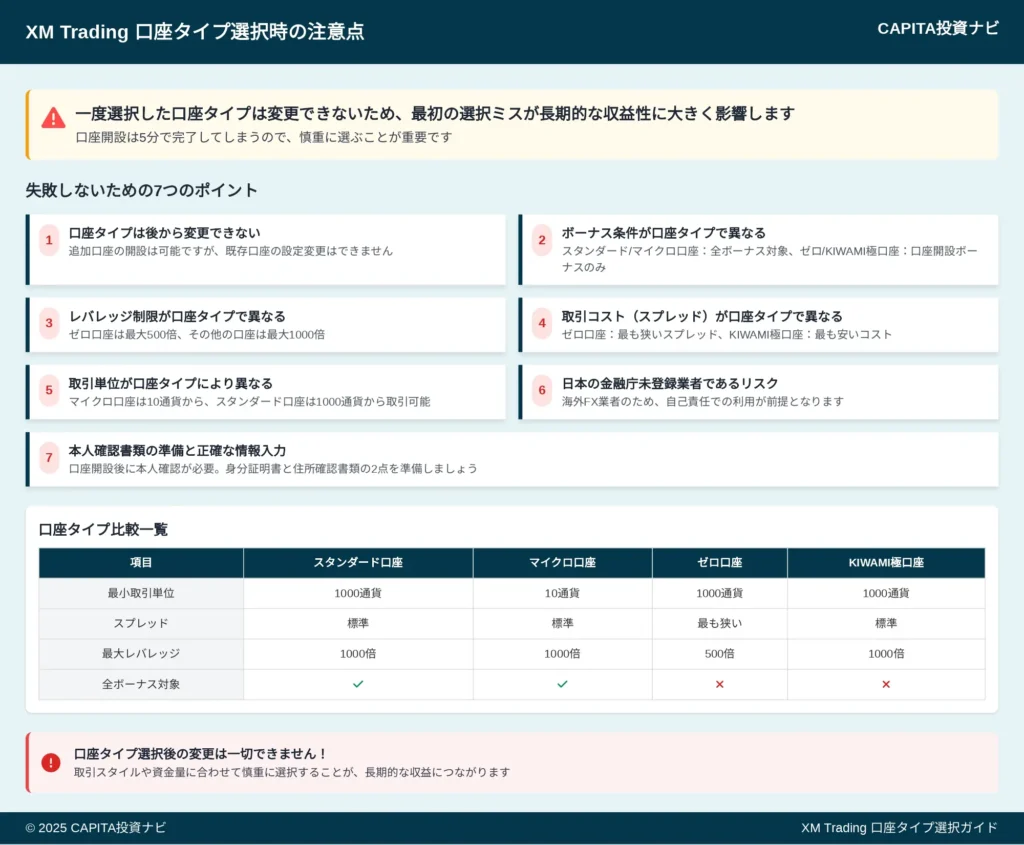Click card title レバレッジ制限が口座タイプで異なる

177,317
